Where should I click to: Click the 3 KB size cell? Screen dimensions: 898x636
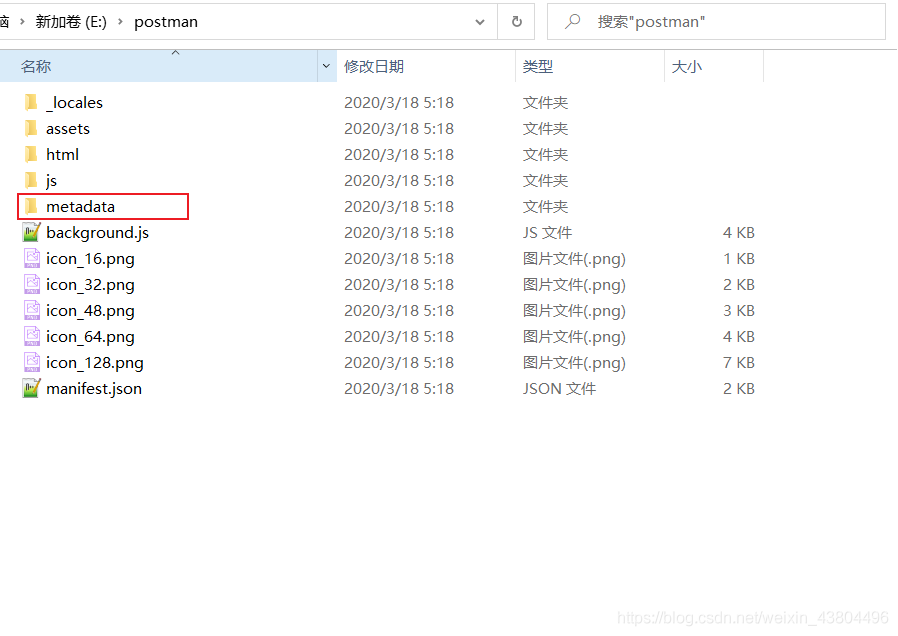click(739, 311)
